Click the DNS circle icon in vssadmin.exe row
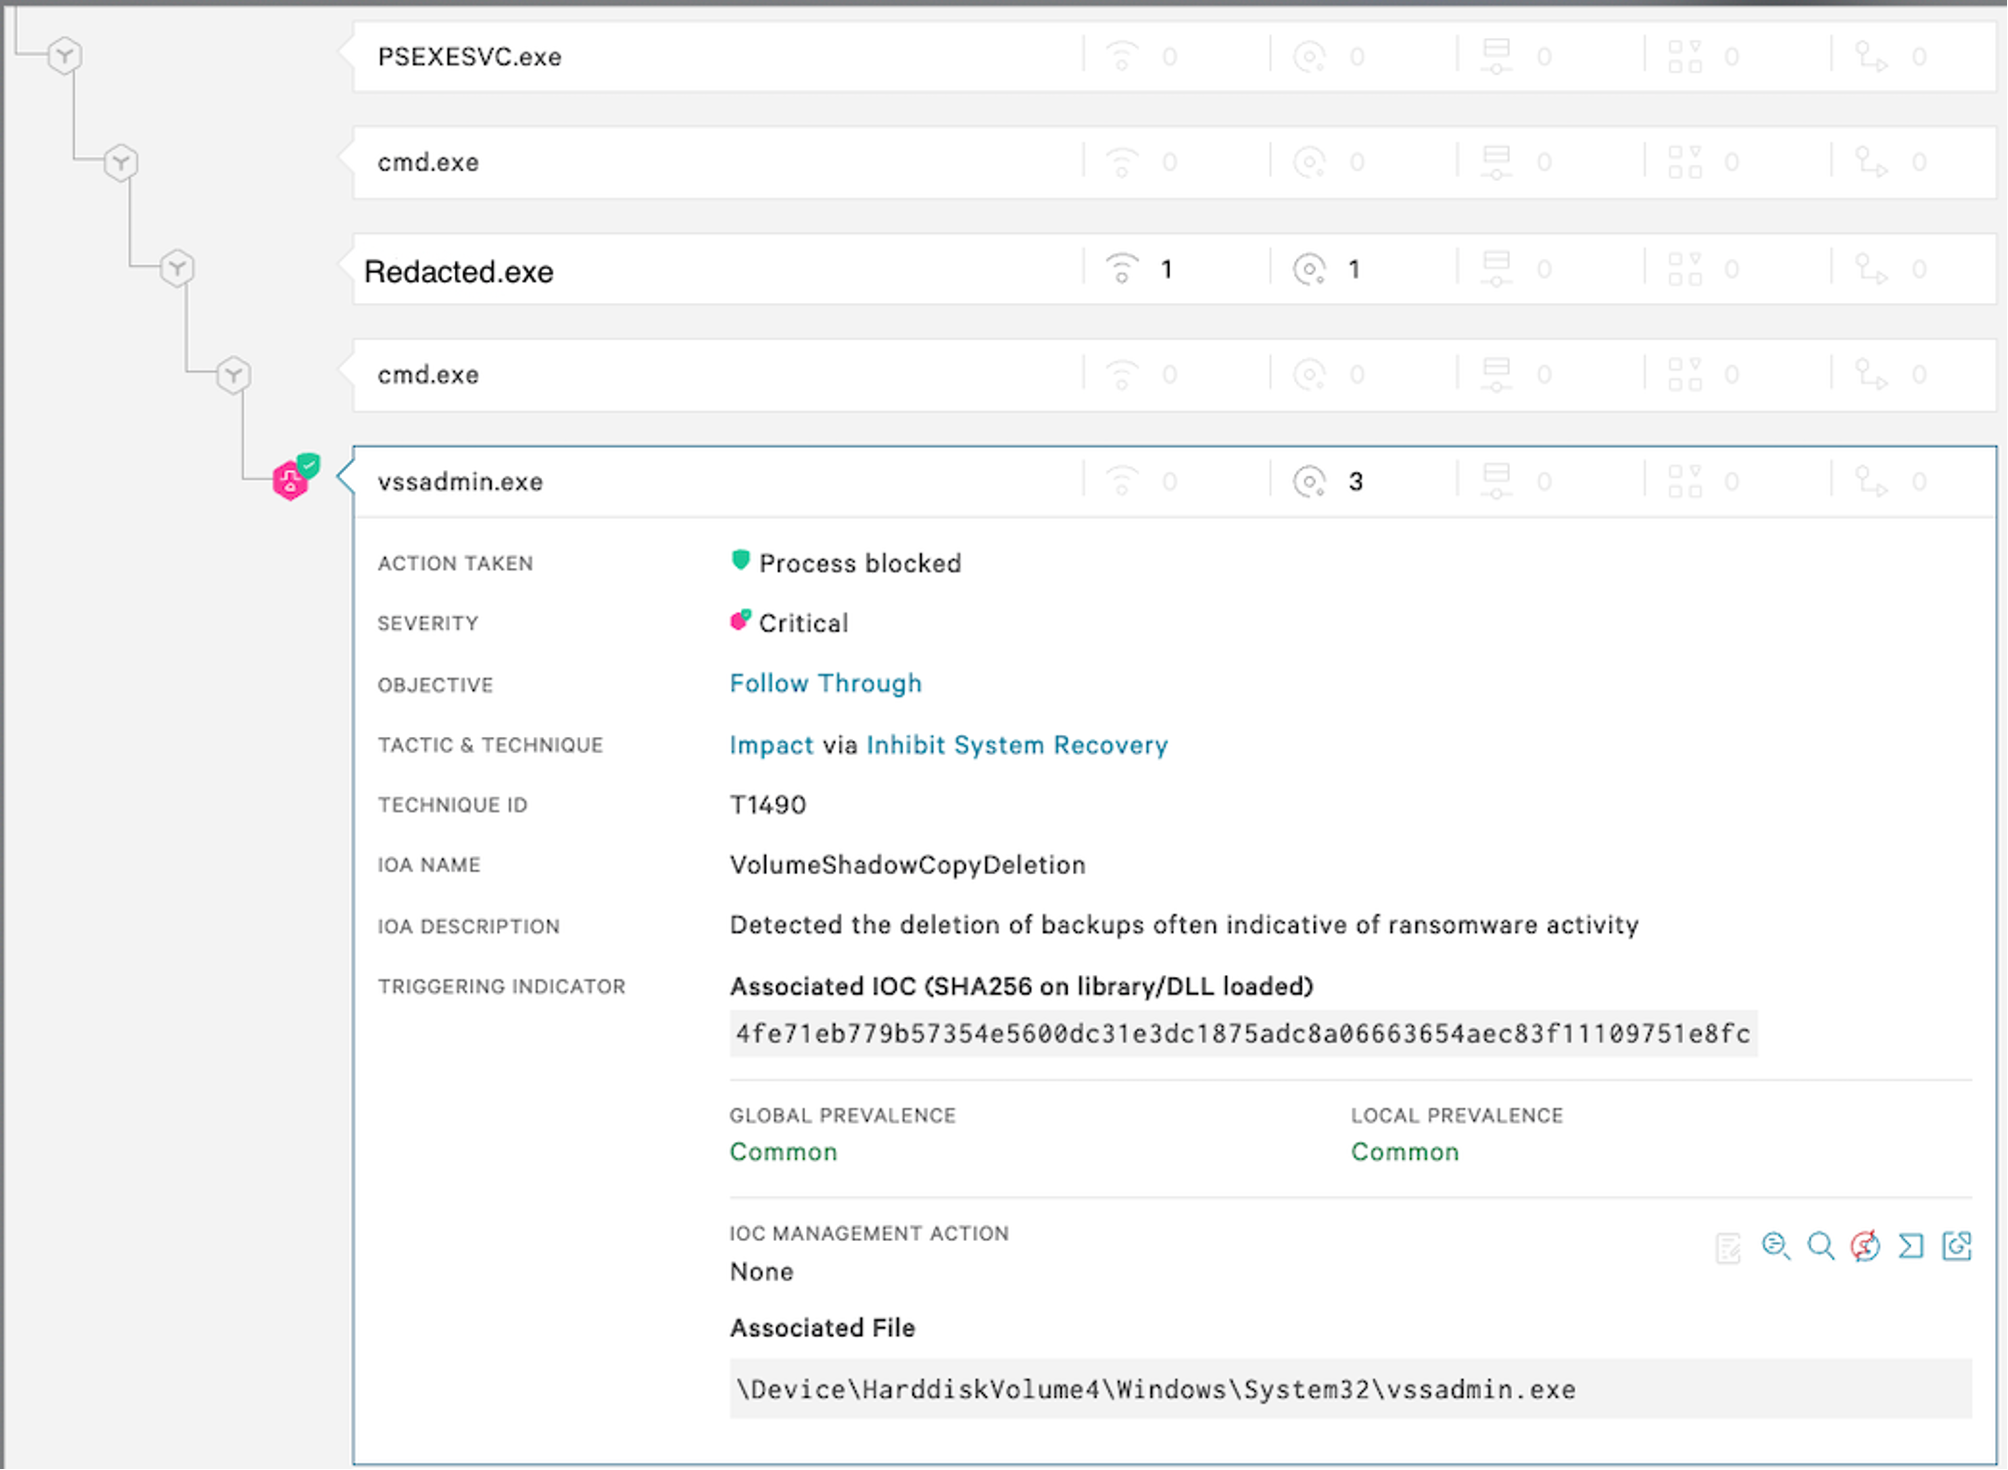 coord(1309,482)
